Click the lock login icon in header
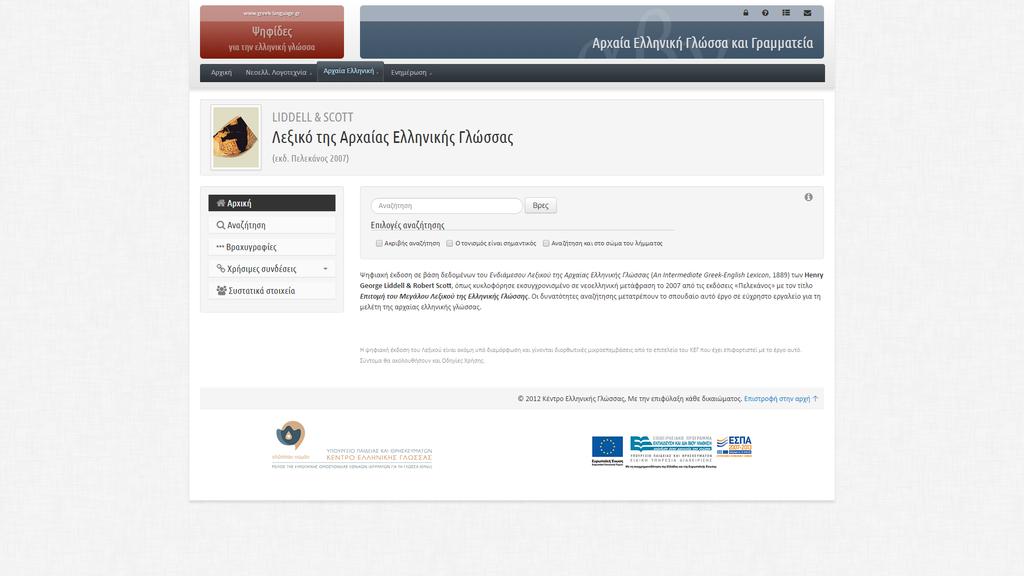The height and width of the screenshot is (576, 1024). click(745, 12)
